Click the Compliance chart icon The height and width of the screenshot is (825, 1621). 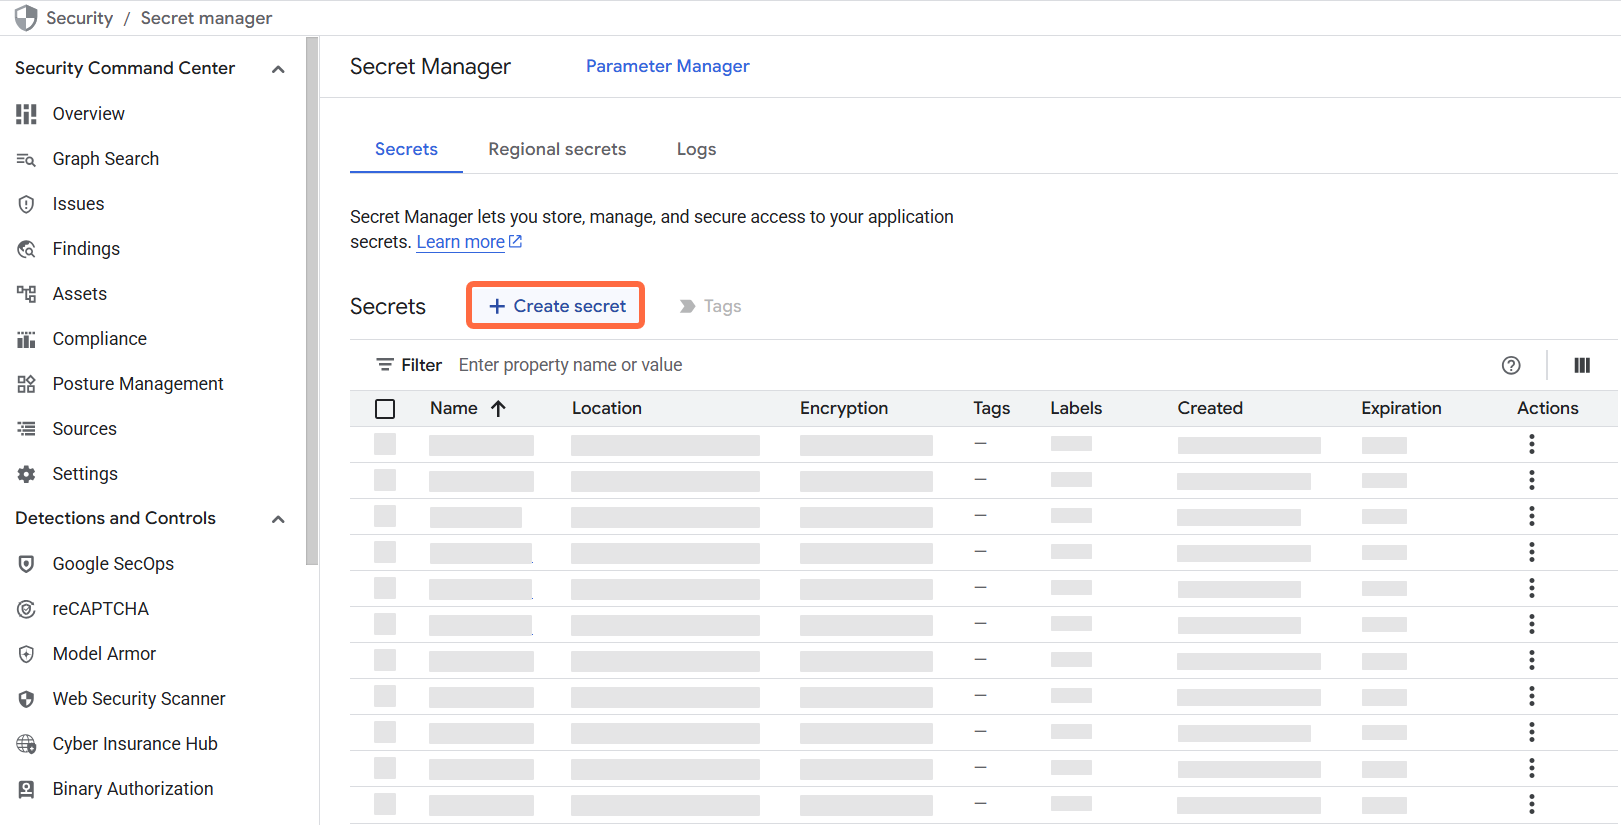(x=26, y=339)
